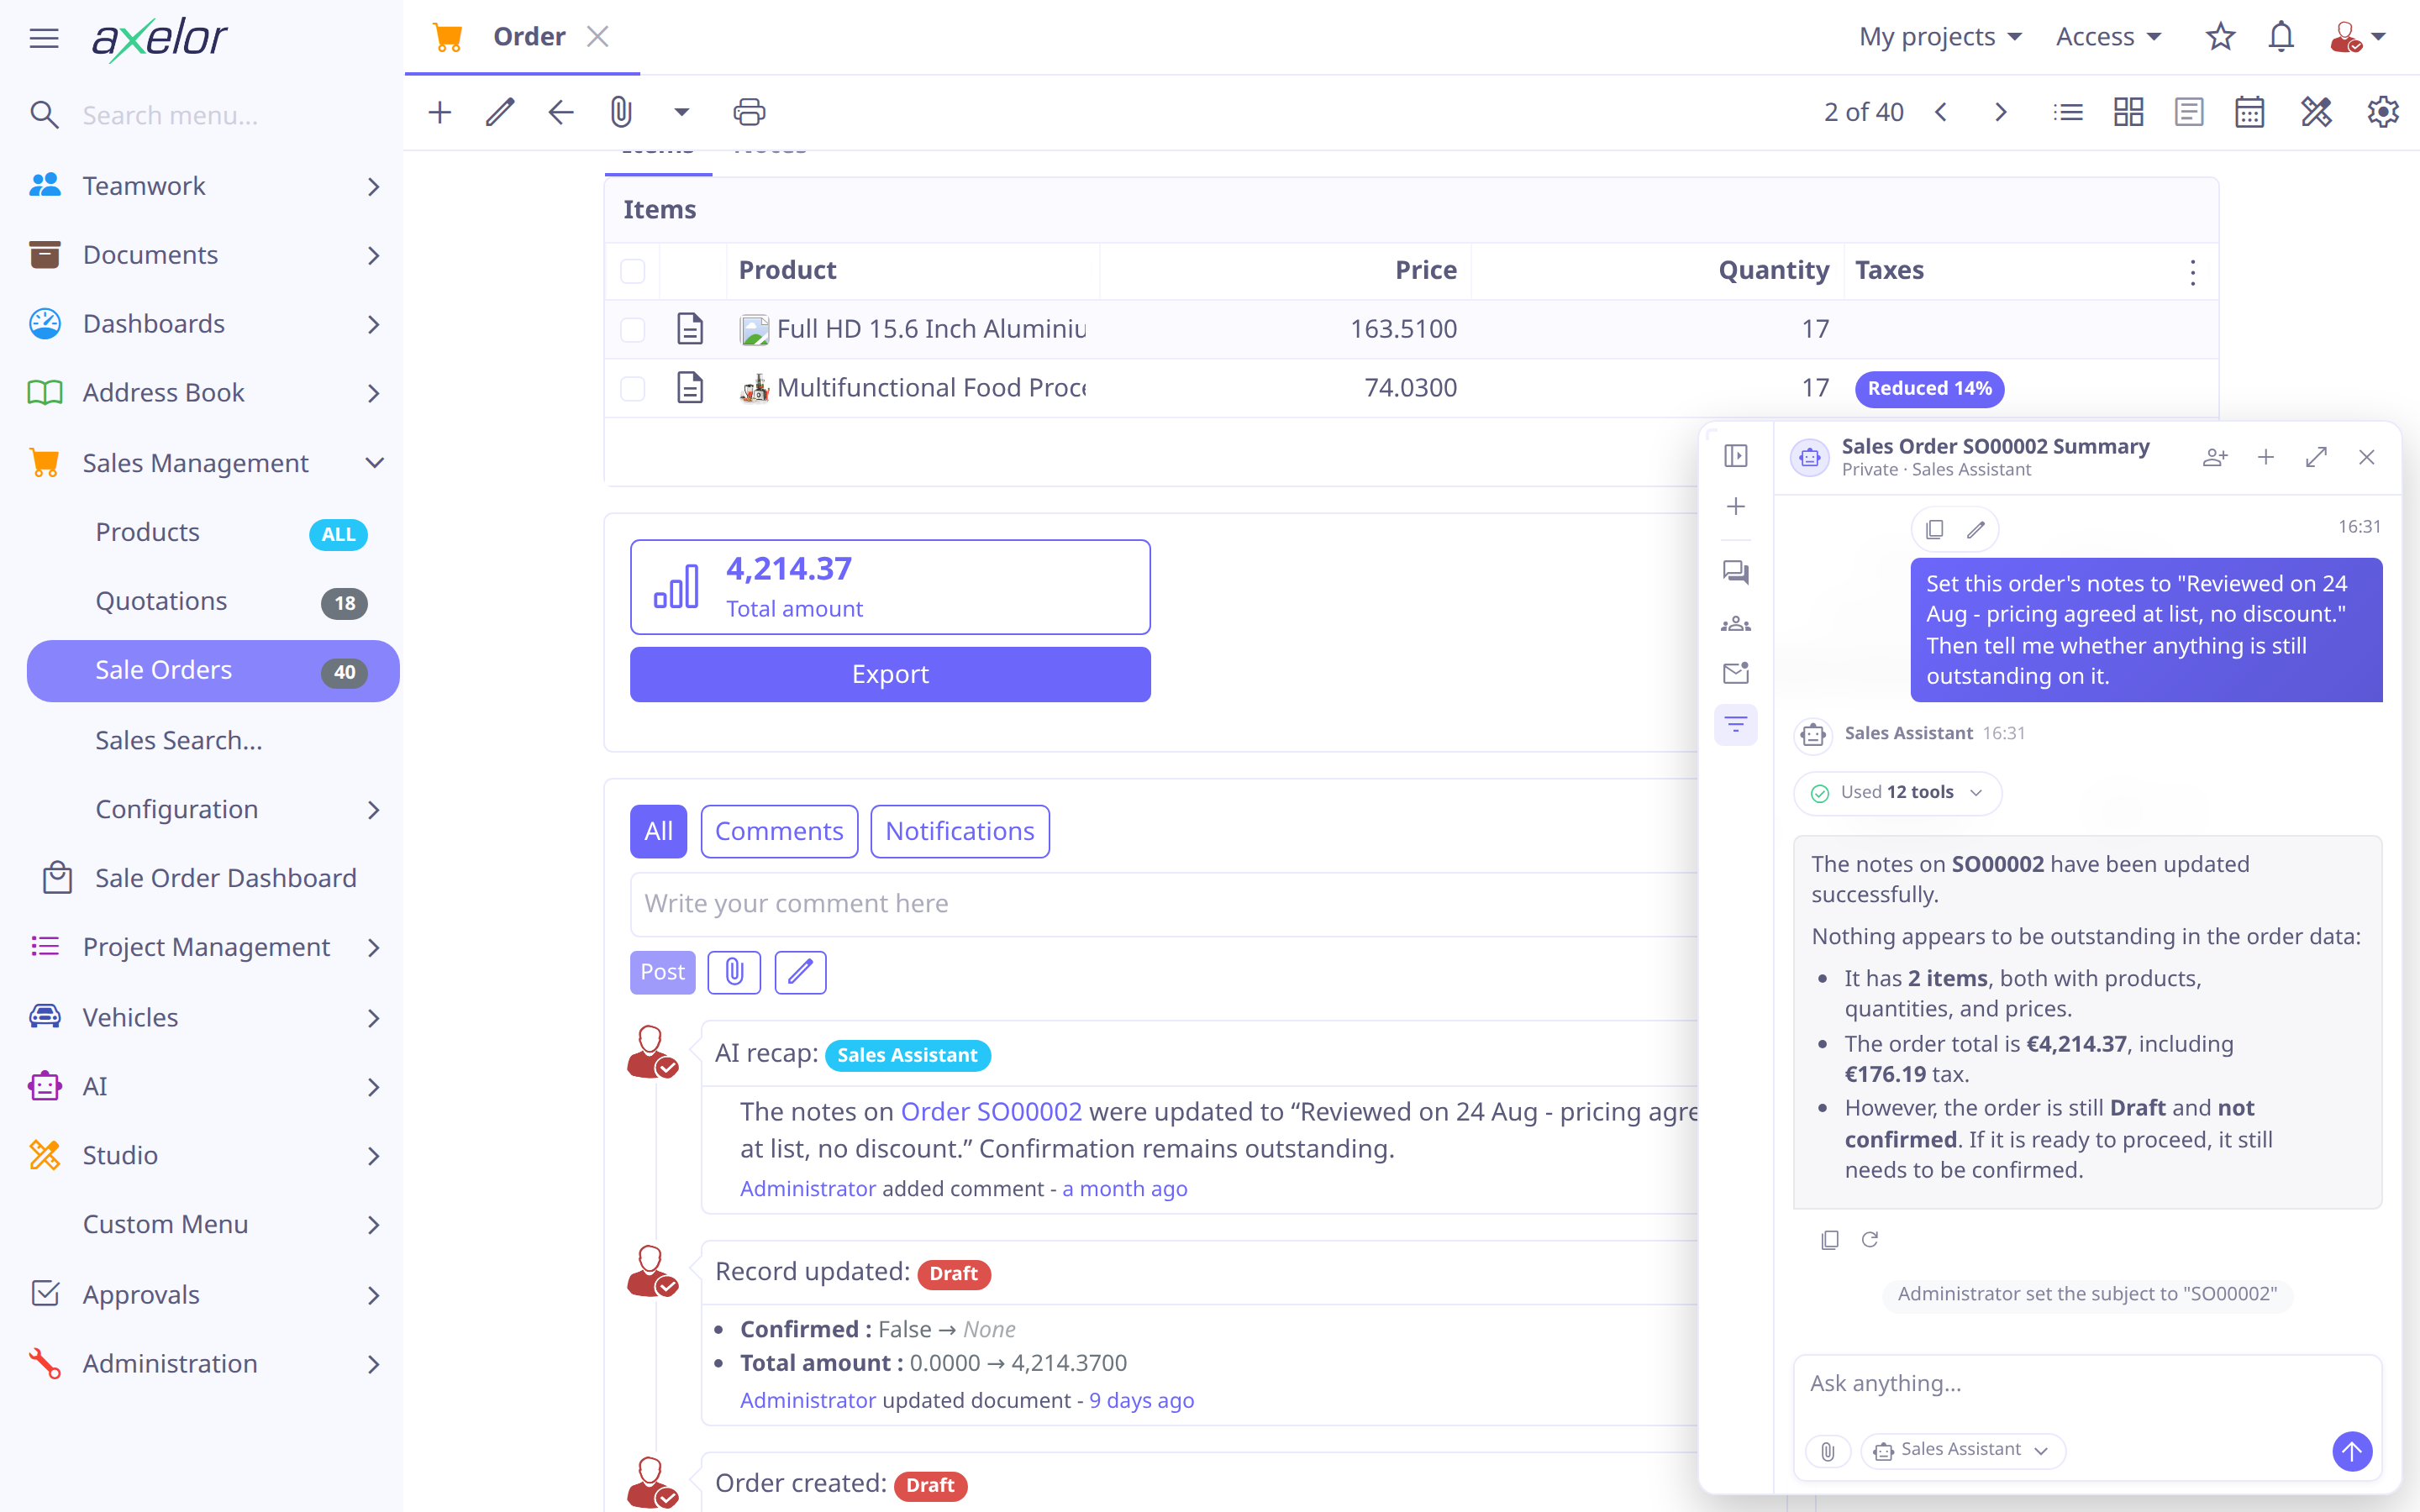Open notifications bell icon
This screenshot has height=1512, width=2420.
pos(2281,37)
